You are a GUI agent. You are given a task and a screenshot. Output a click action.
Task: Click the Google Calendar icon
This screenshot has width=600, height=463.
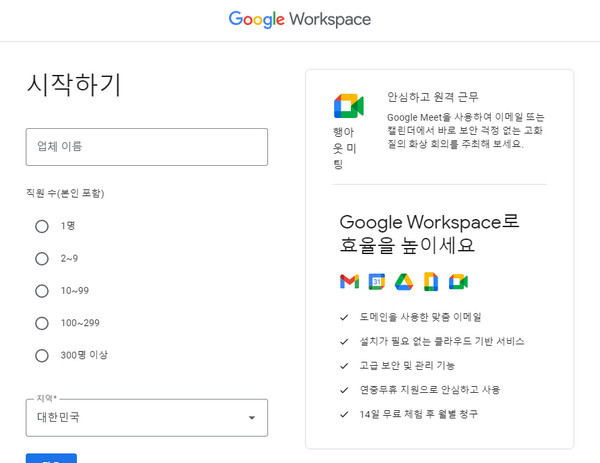pos(377,282)
